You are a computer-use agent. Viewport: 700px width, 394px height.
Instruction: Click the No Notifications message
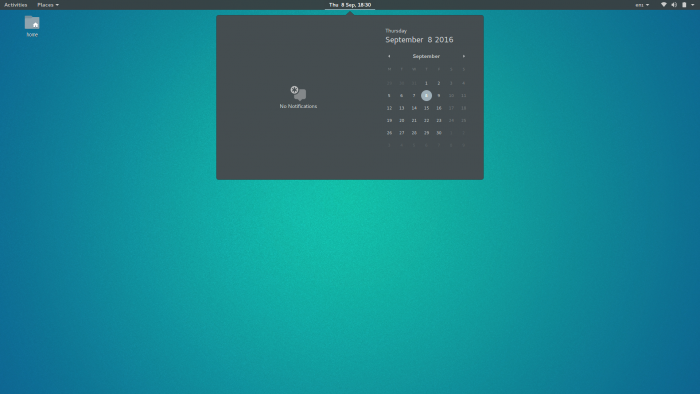point(298,106)
